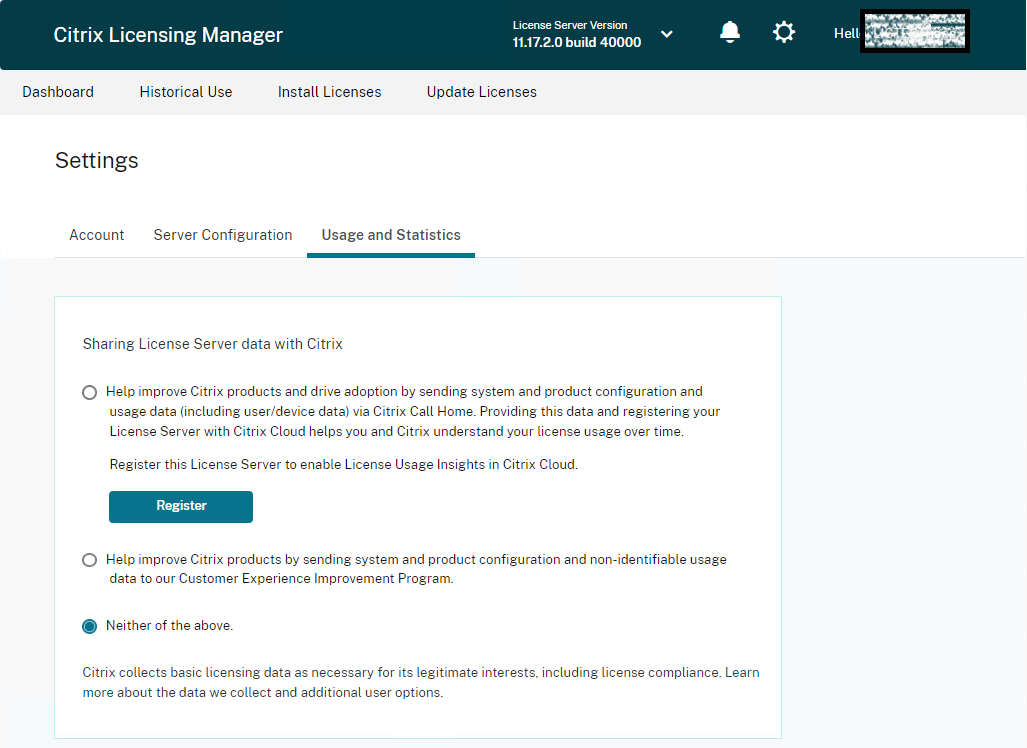The image size is (1027, 748).
Task: Open the Hello user account menu
Action: point(901,33)
